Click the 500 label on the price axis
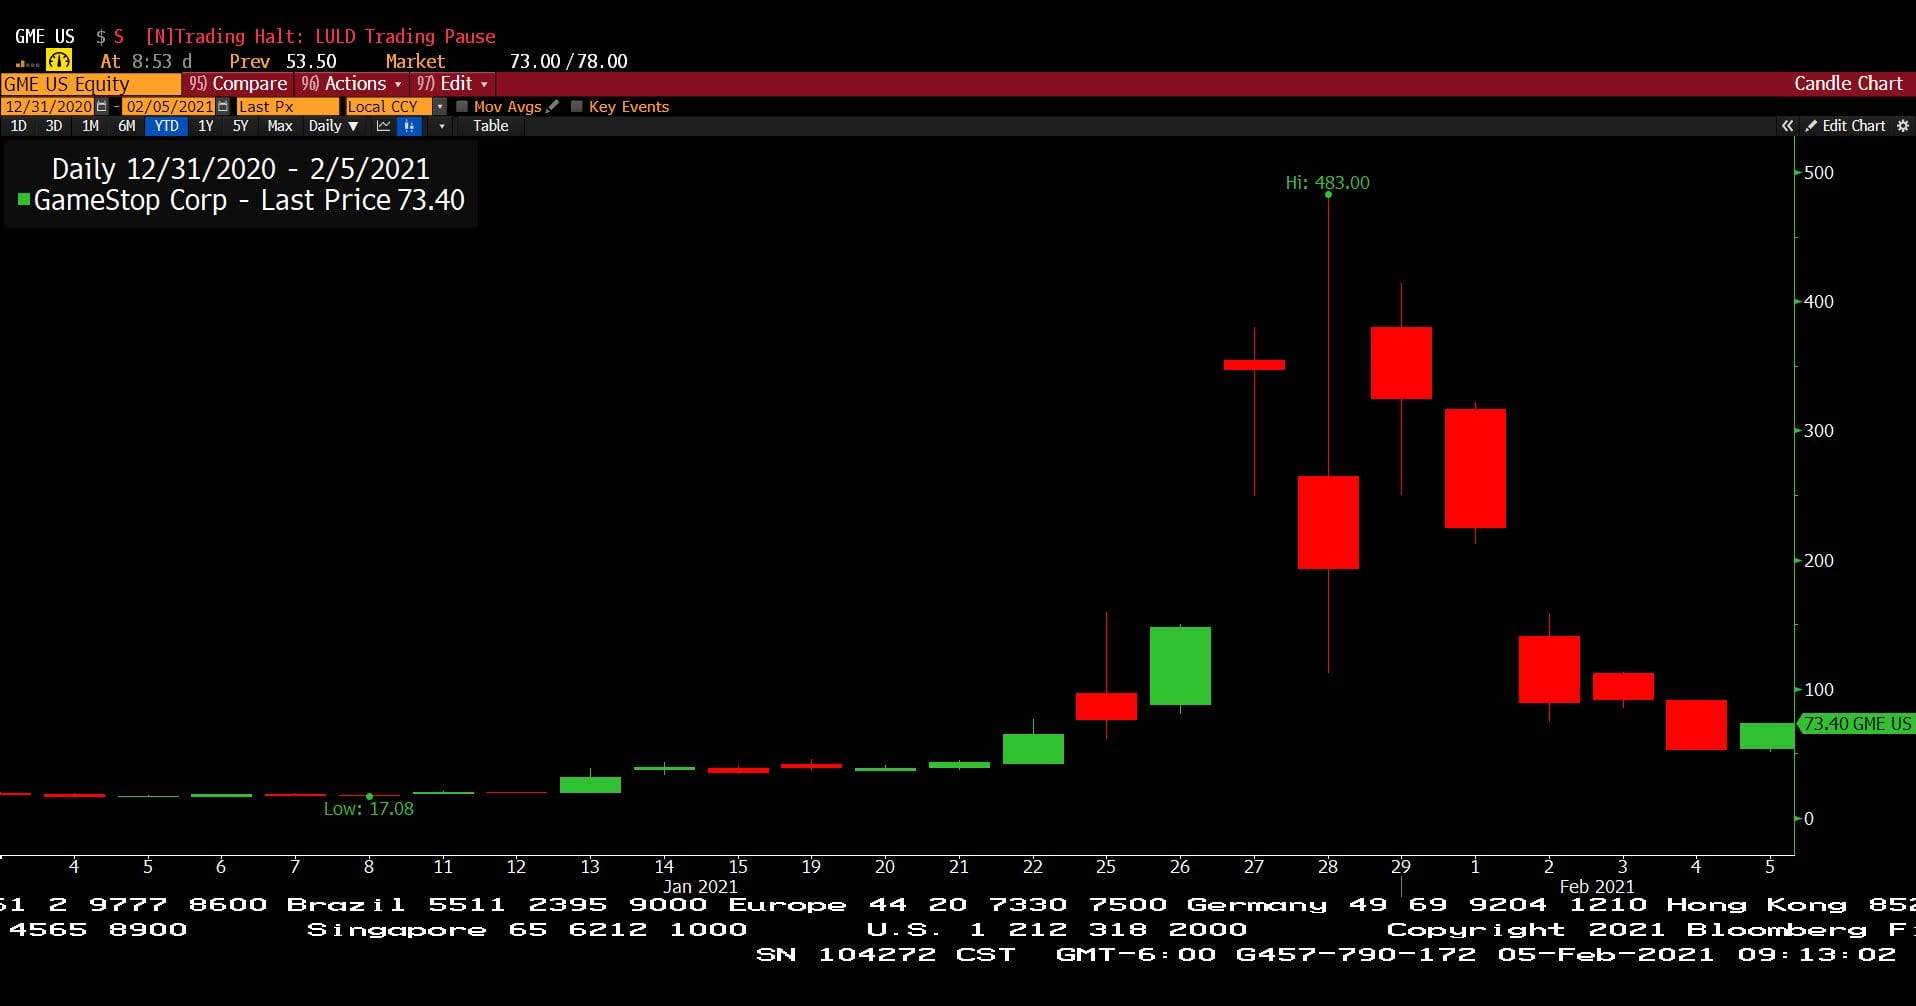Image resolution: width=1916 pixels, height=1006 pixels. pyautogui.click(x=1819, y=172)
